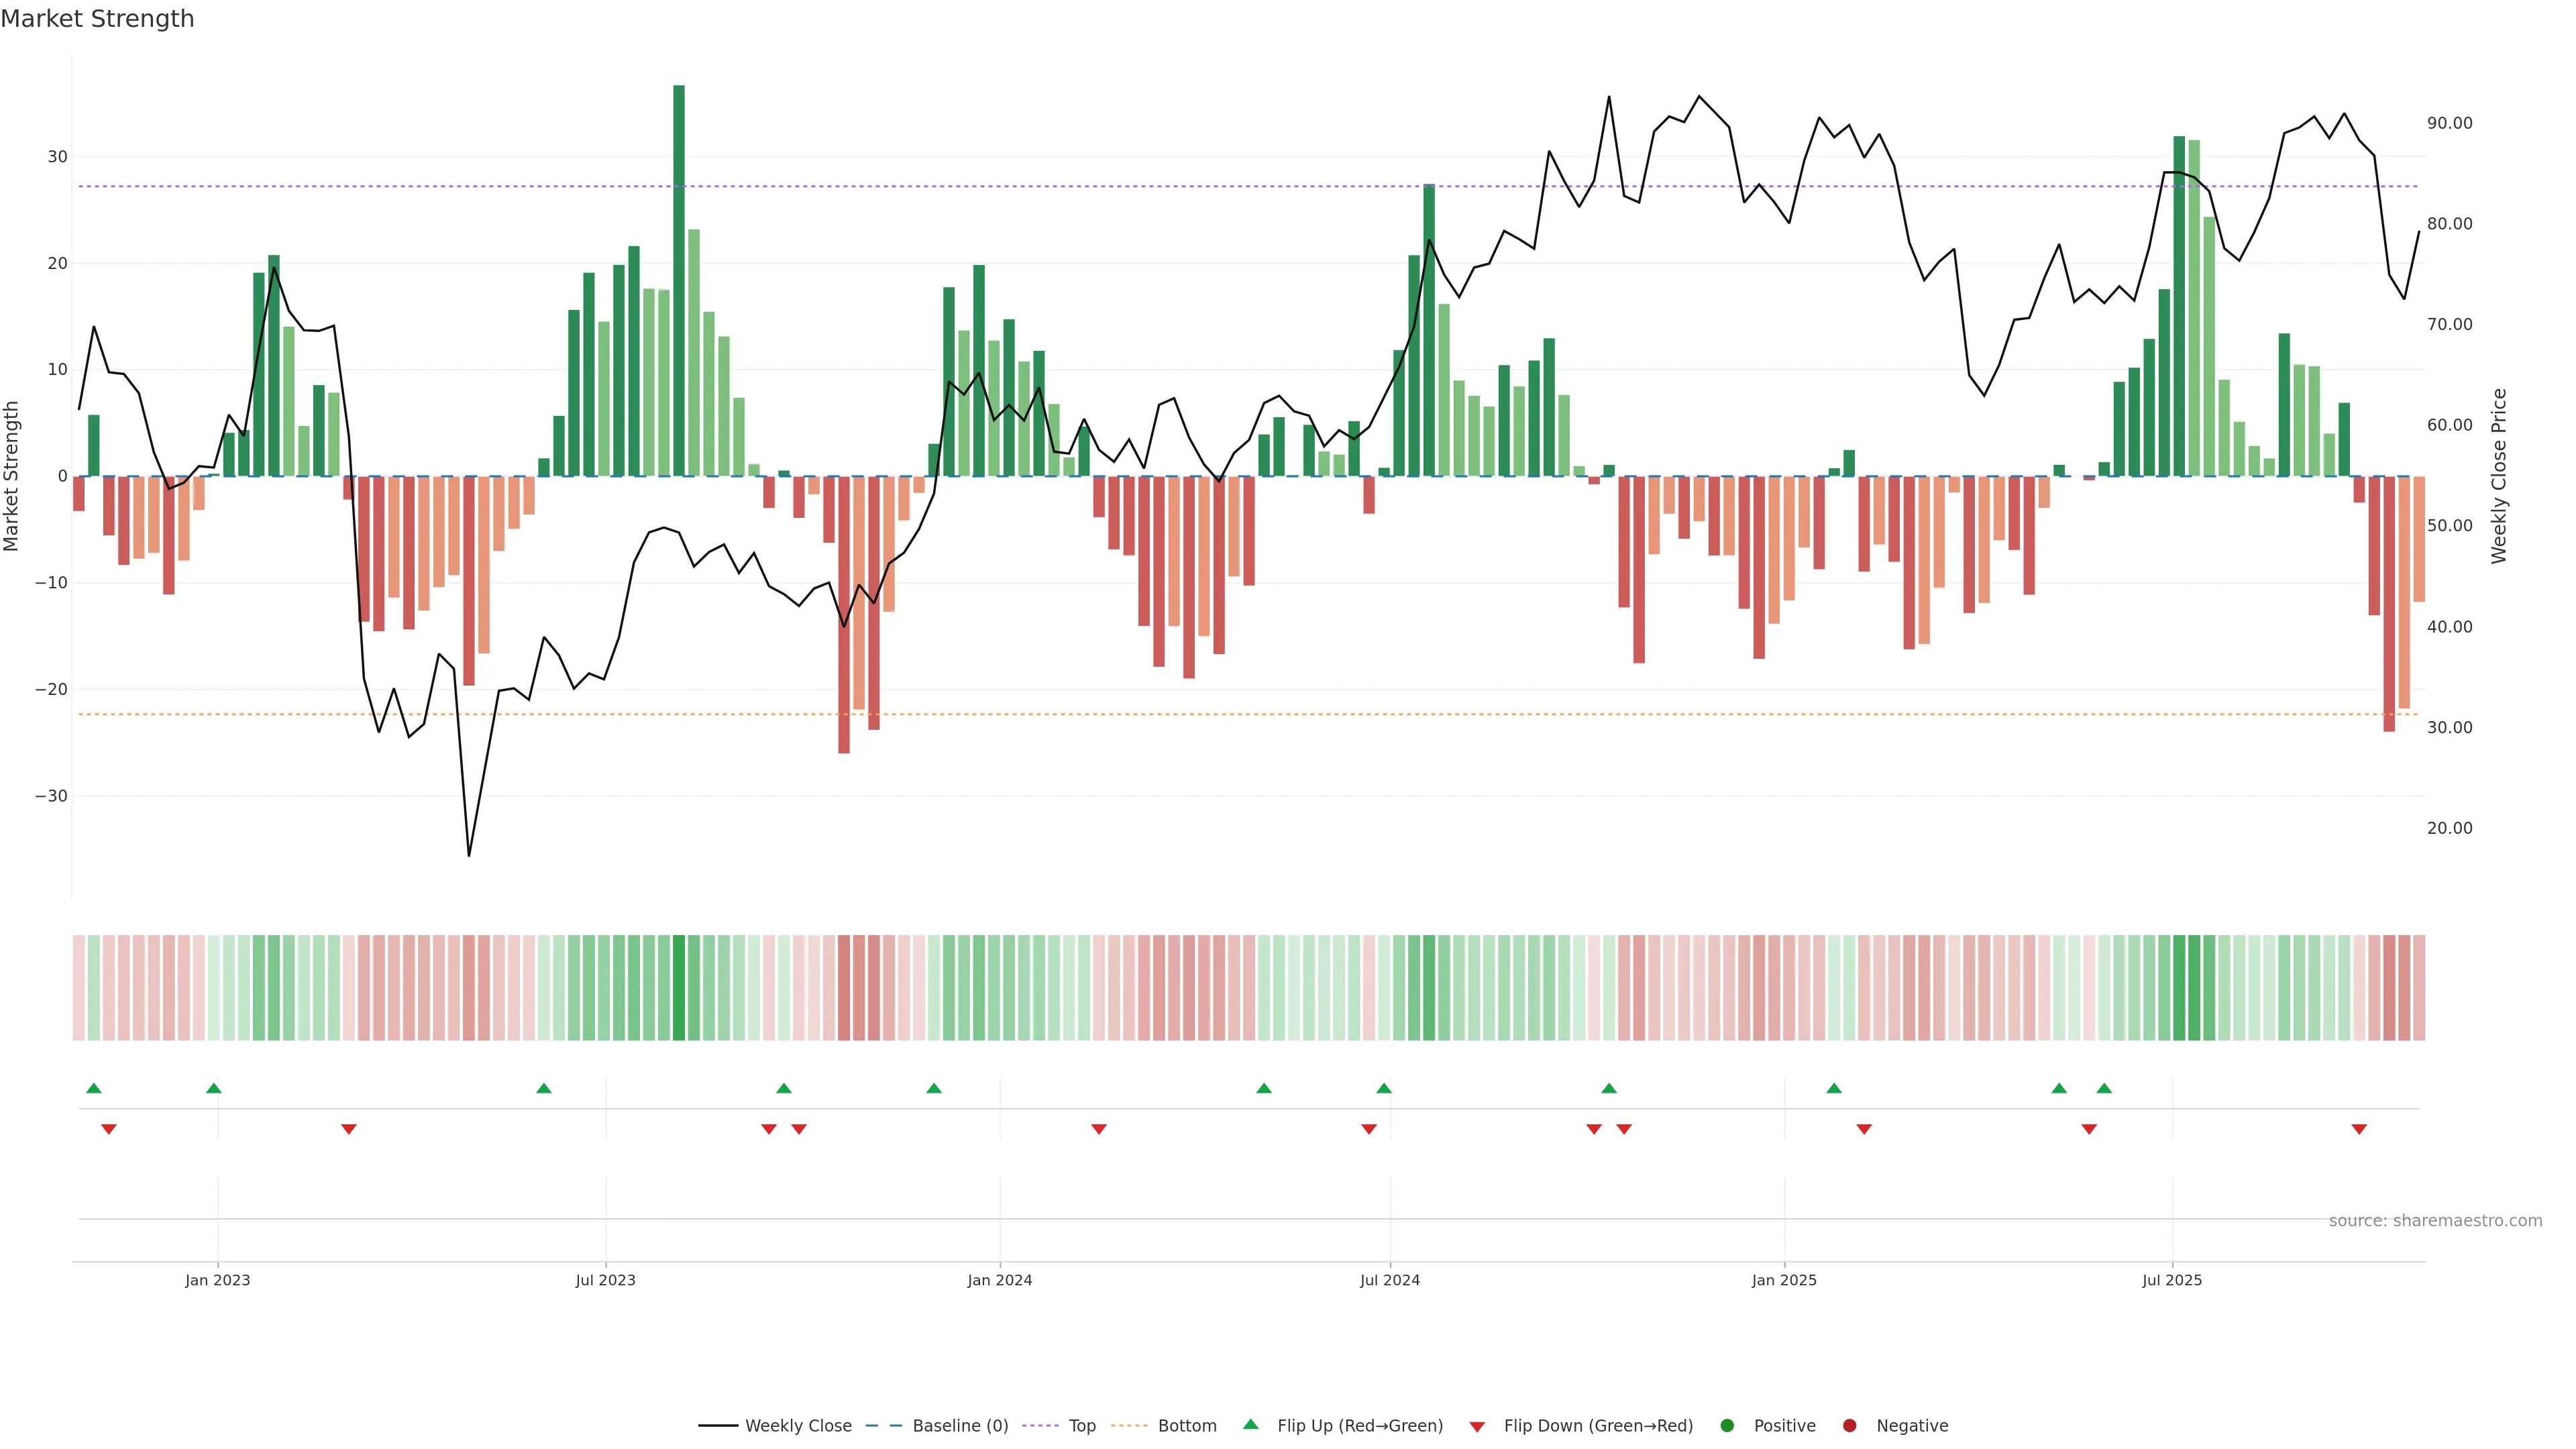Click the green Positive legend dot
The height and width of the screenshot is (1449, 2576).
pos(1727,1425)
